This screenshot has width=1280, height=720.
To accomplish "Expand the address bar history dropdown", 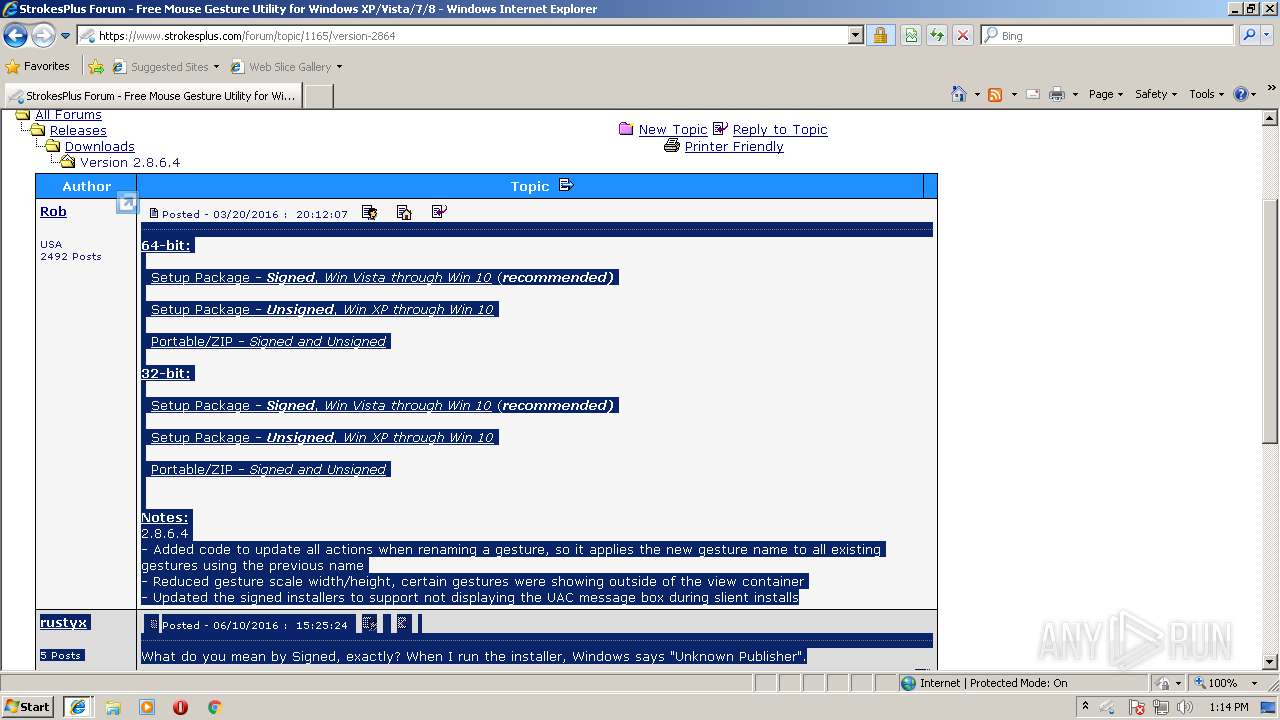I will (855, 36).
